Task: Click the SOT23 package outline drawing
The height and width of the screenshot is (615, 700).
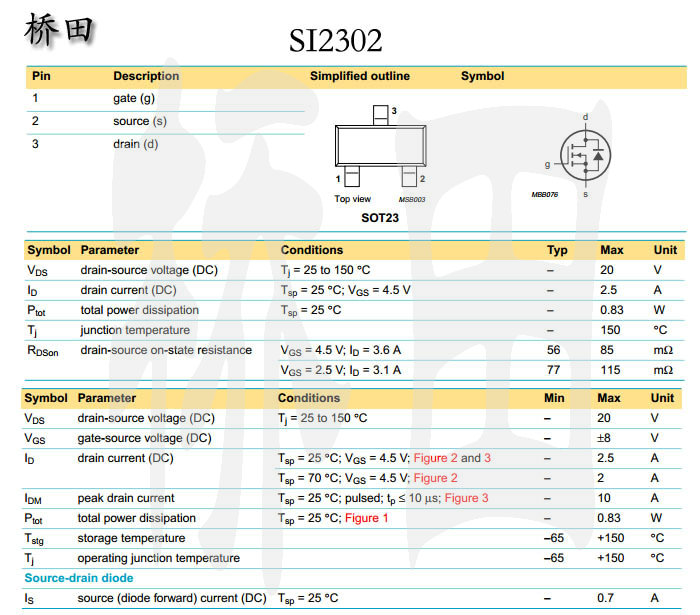Action: [381, 146]
